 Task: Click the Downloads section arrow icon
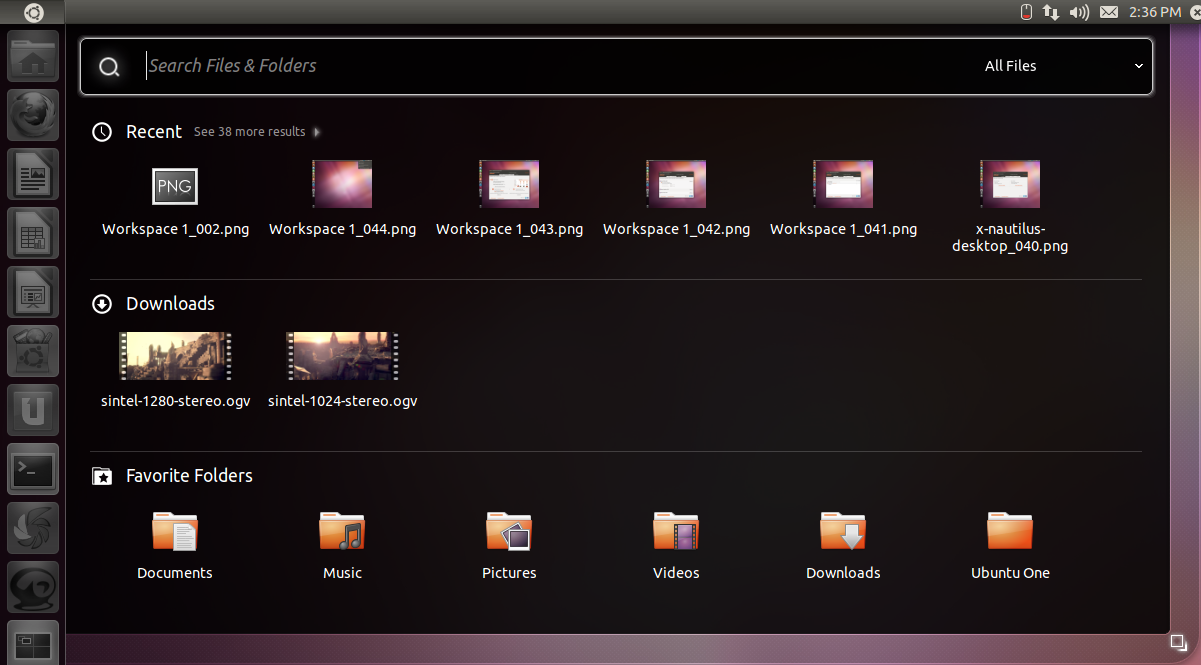pos(101,304)
